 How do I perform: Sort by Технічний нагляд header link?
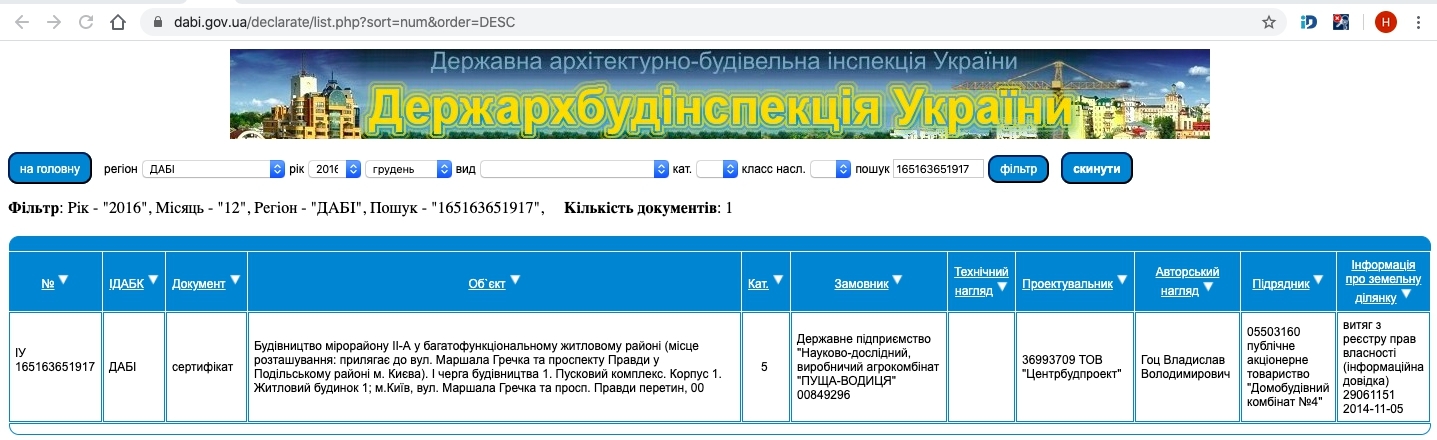[981, 281]
